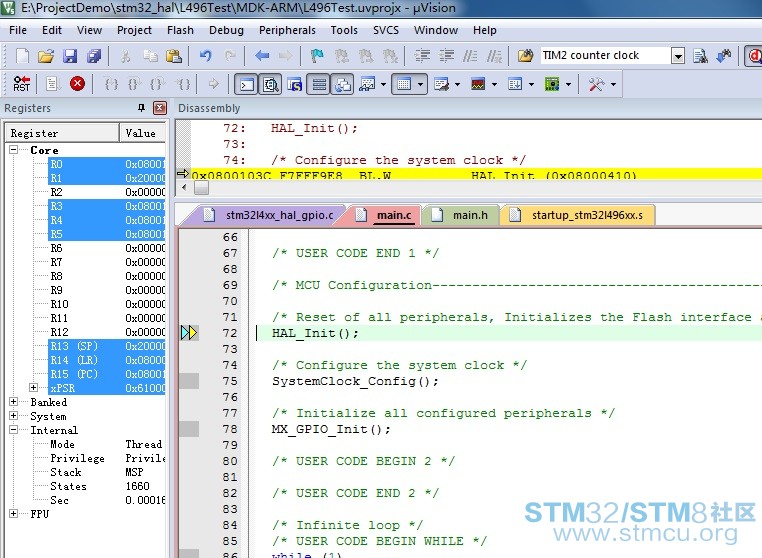Cut selection with the scissors icon
Image resolution: width=762 pixels, height=558 pixels.
pos(126,56)
